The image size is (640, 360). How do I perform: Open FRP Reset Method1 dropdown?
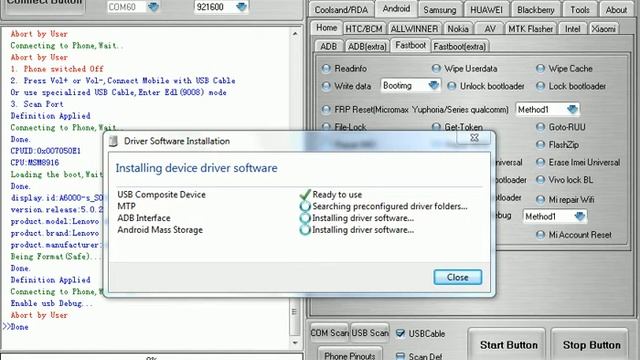[572, 109]
